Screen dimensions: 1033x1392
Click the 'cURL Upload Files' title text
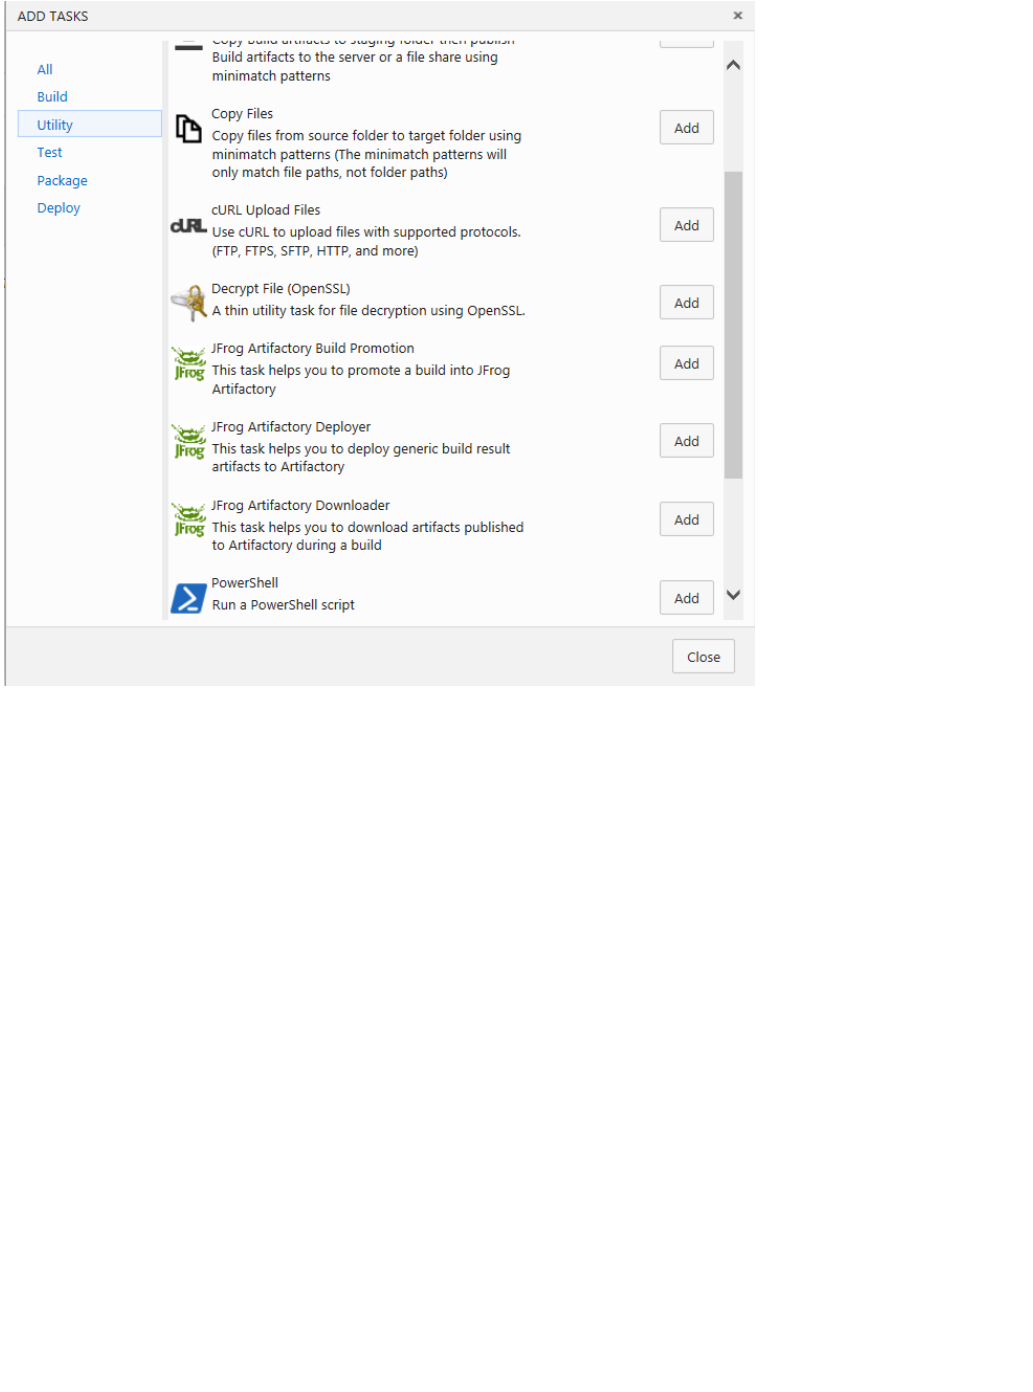tap(266, 210)
